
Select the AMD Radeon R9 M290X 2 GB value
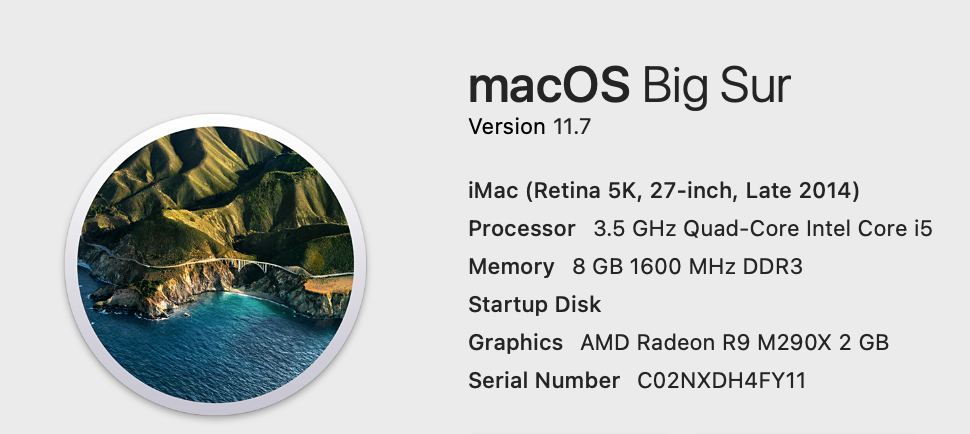734,342
